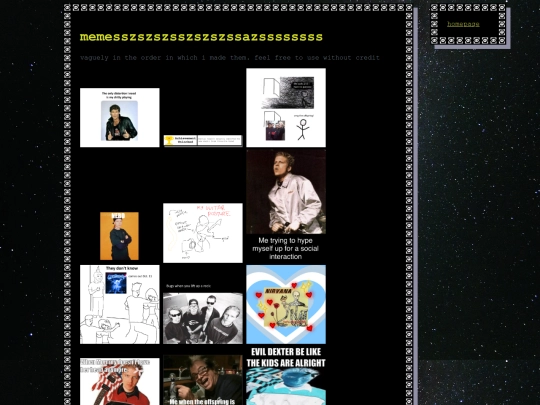Viewport: 540px width, 405px height.
Task: Open the homepage link
Action: pyautogui.click(x=463, y=24)
